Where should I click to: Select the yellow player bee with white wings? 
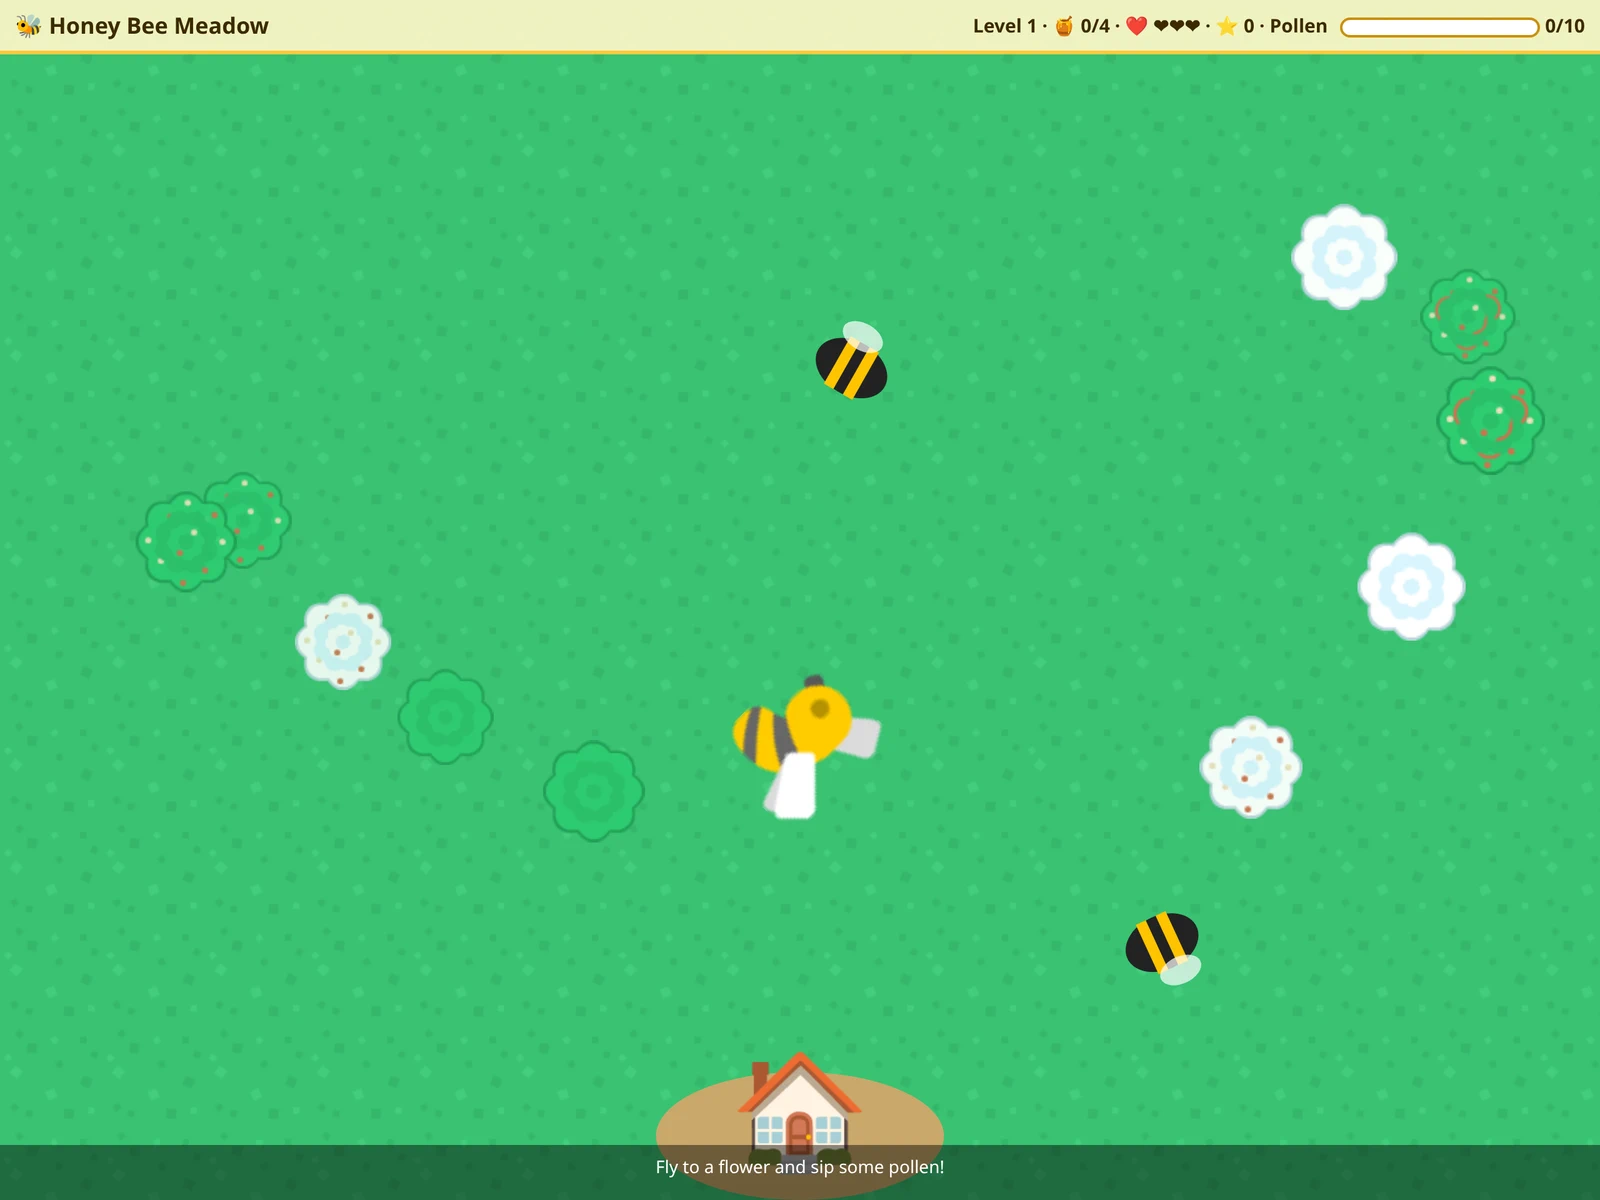pos(805,745)
